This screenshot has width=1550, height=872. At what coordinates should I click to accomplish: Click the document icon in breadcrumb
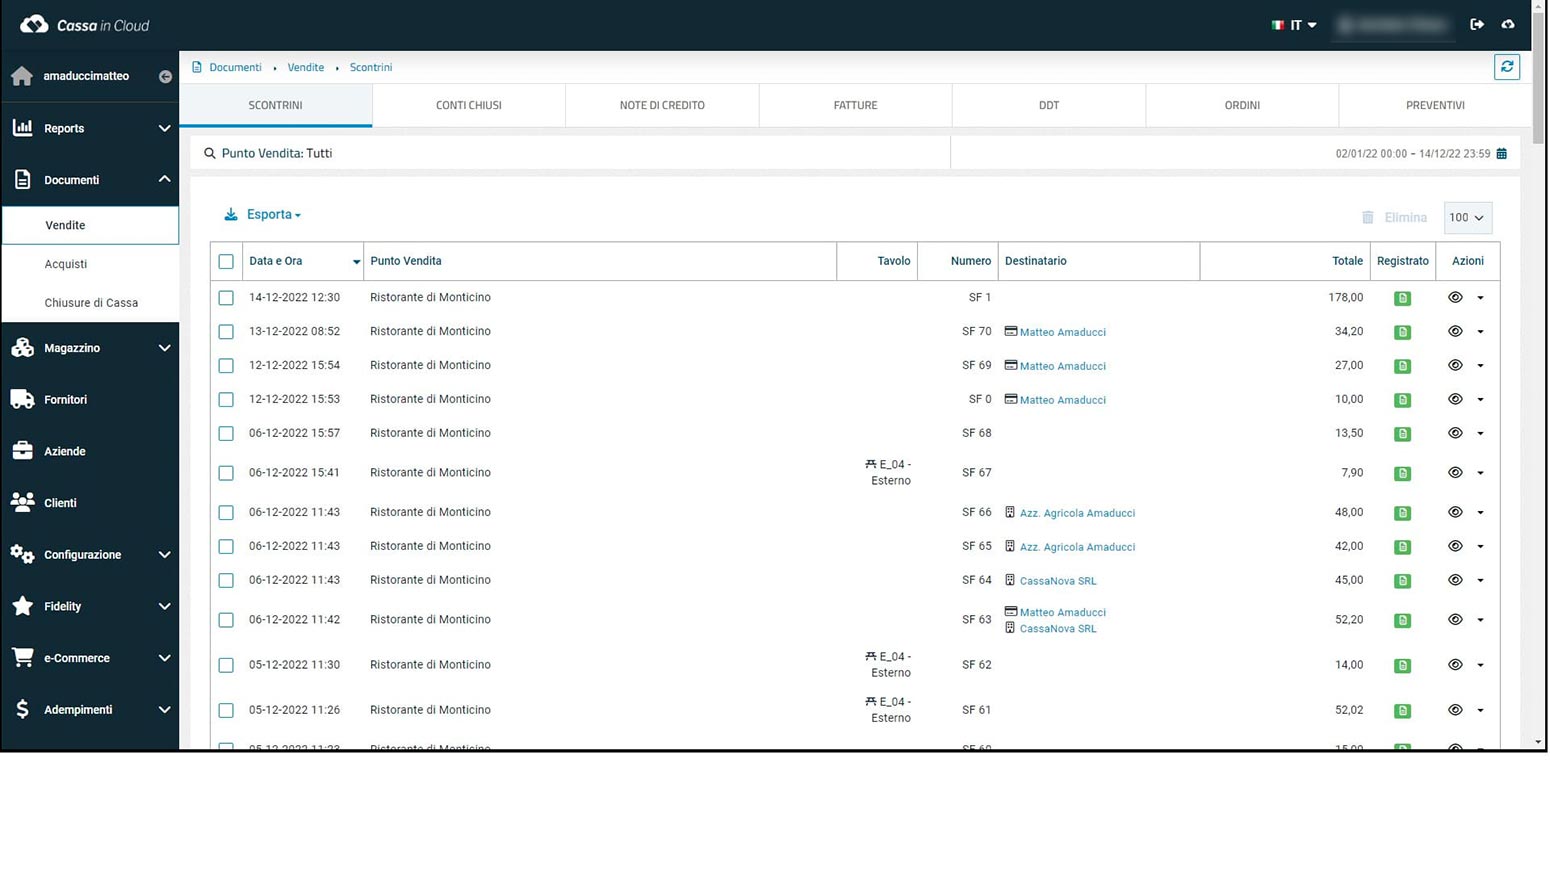[x=197, y=67]
